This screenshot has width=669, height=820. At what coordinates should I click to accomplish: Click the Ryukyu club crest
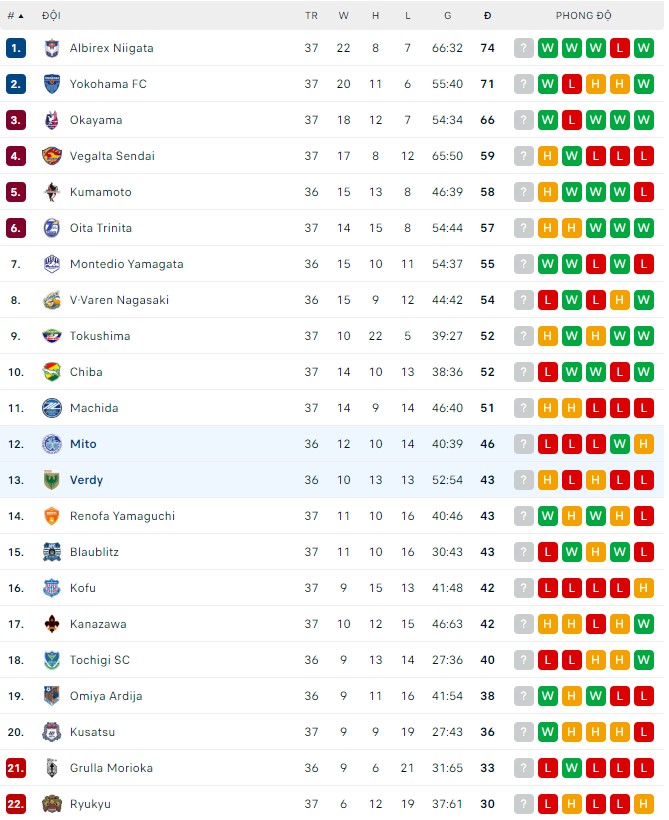[52, 804]
